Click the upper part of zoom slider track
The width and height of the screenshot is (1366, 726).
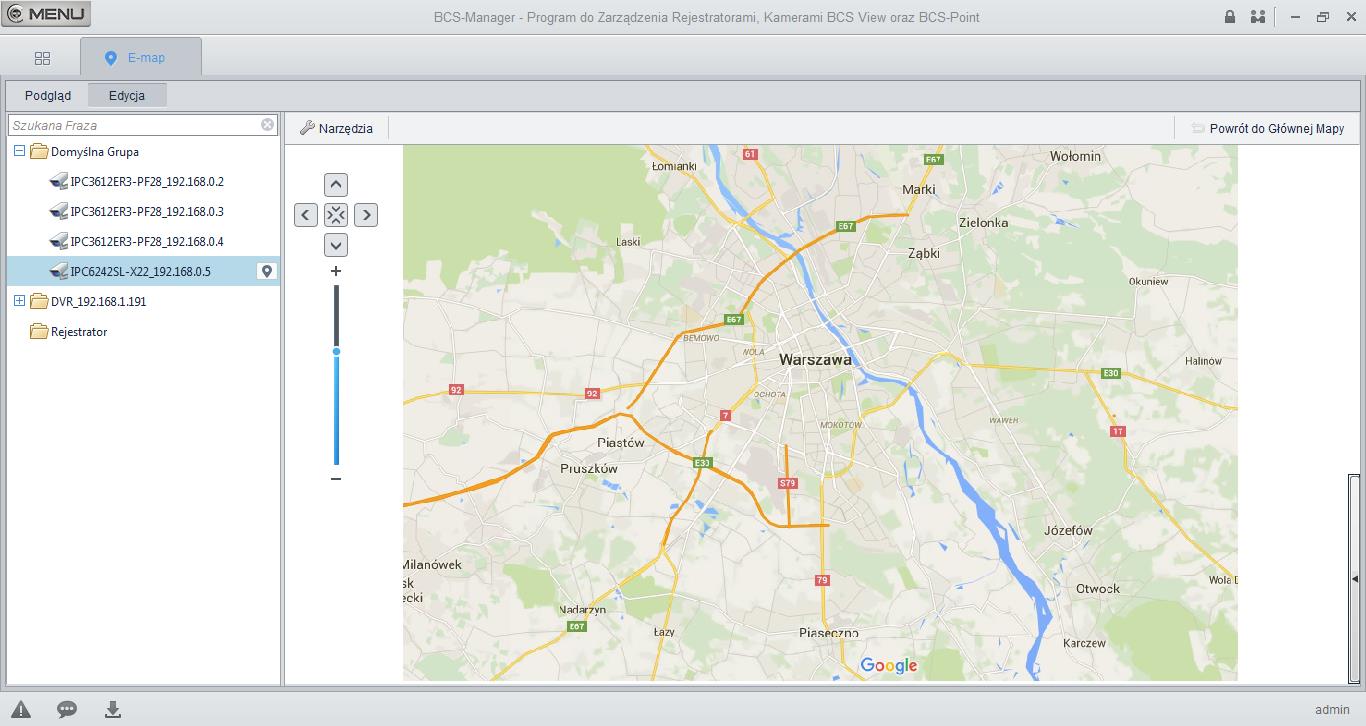(x=336, y=315)
